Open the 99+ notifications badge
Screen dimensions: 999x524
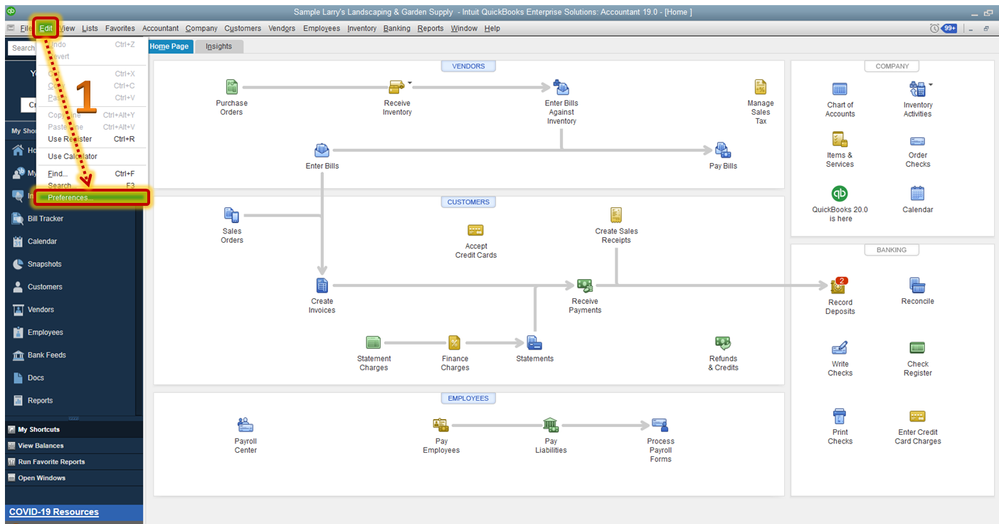tap(949, 28)
